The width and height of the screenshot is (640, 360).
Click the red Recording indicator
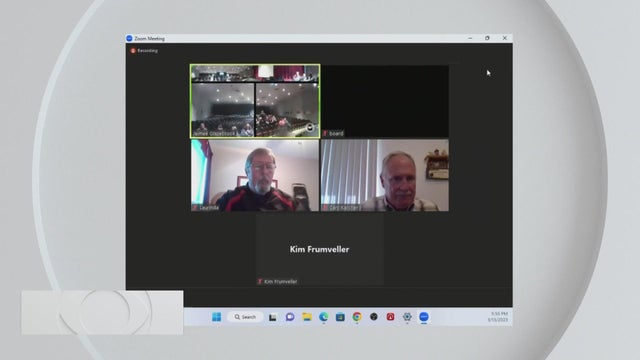click(x=144, y=51)
